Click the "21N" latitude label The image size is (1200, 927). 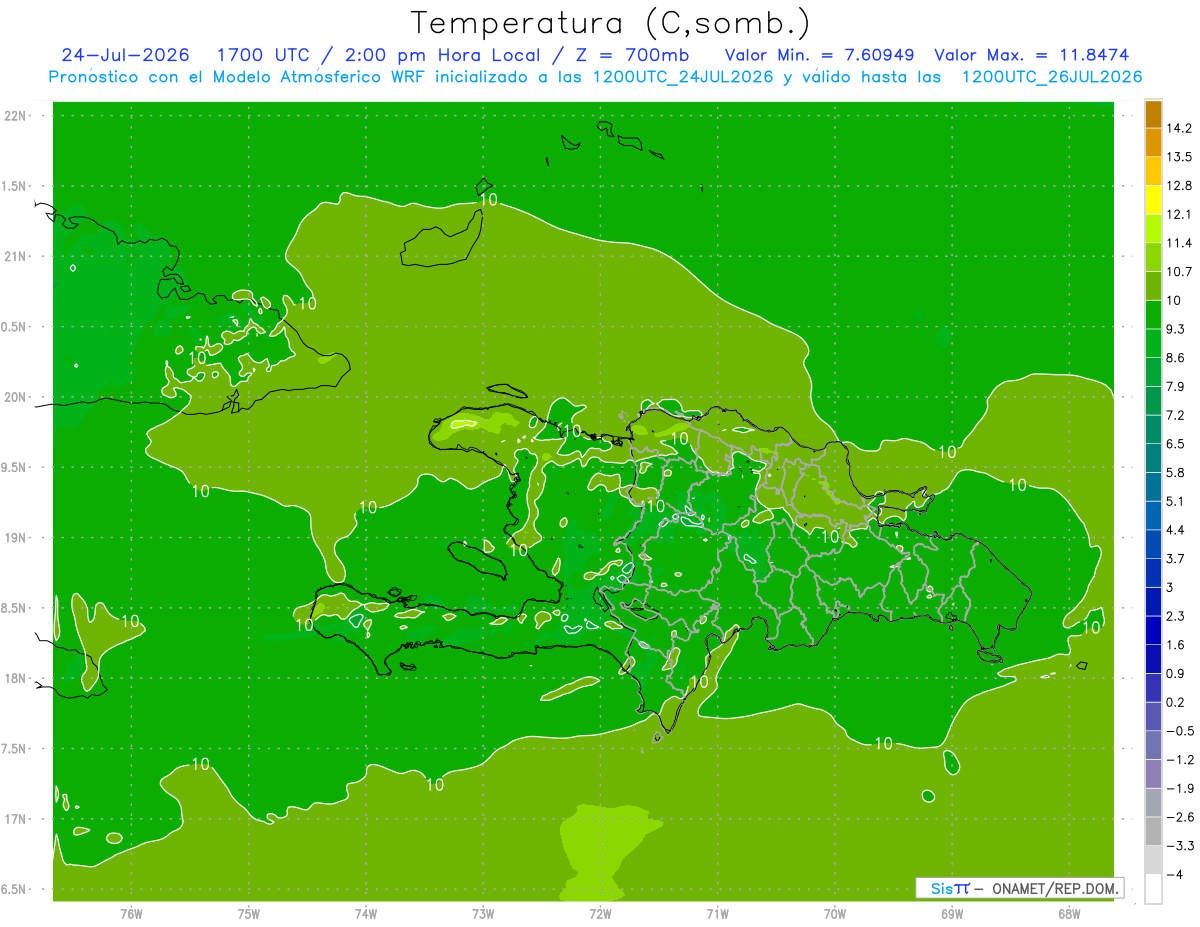(17, 256)
